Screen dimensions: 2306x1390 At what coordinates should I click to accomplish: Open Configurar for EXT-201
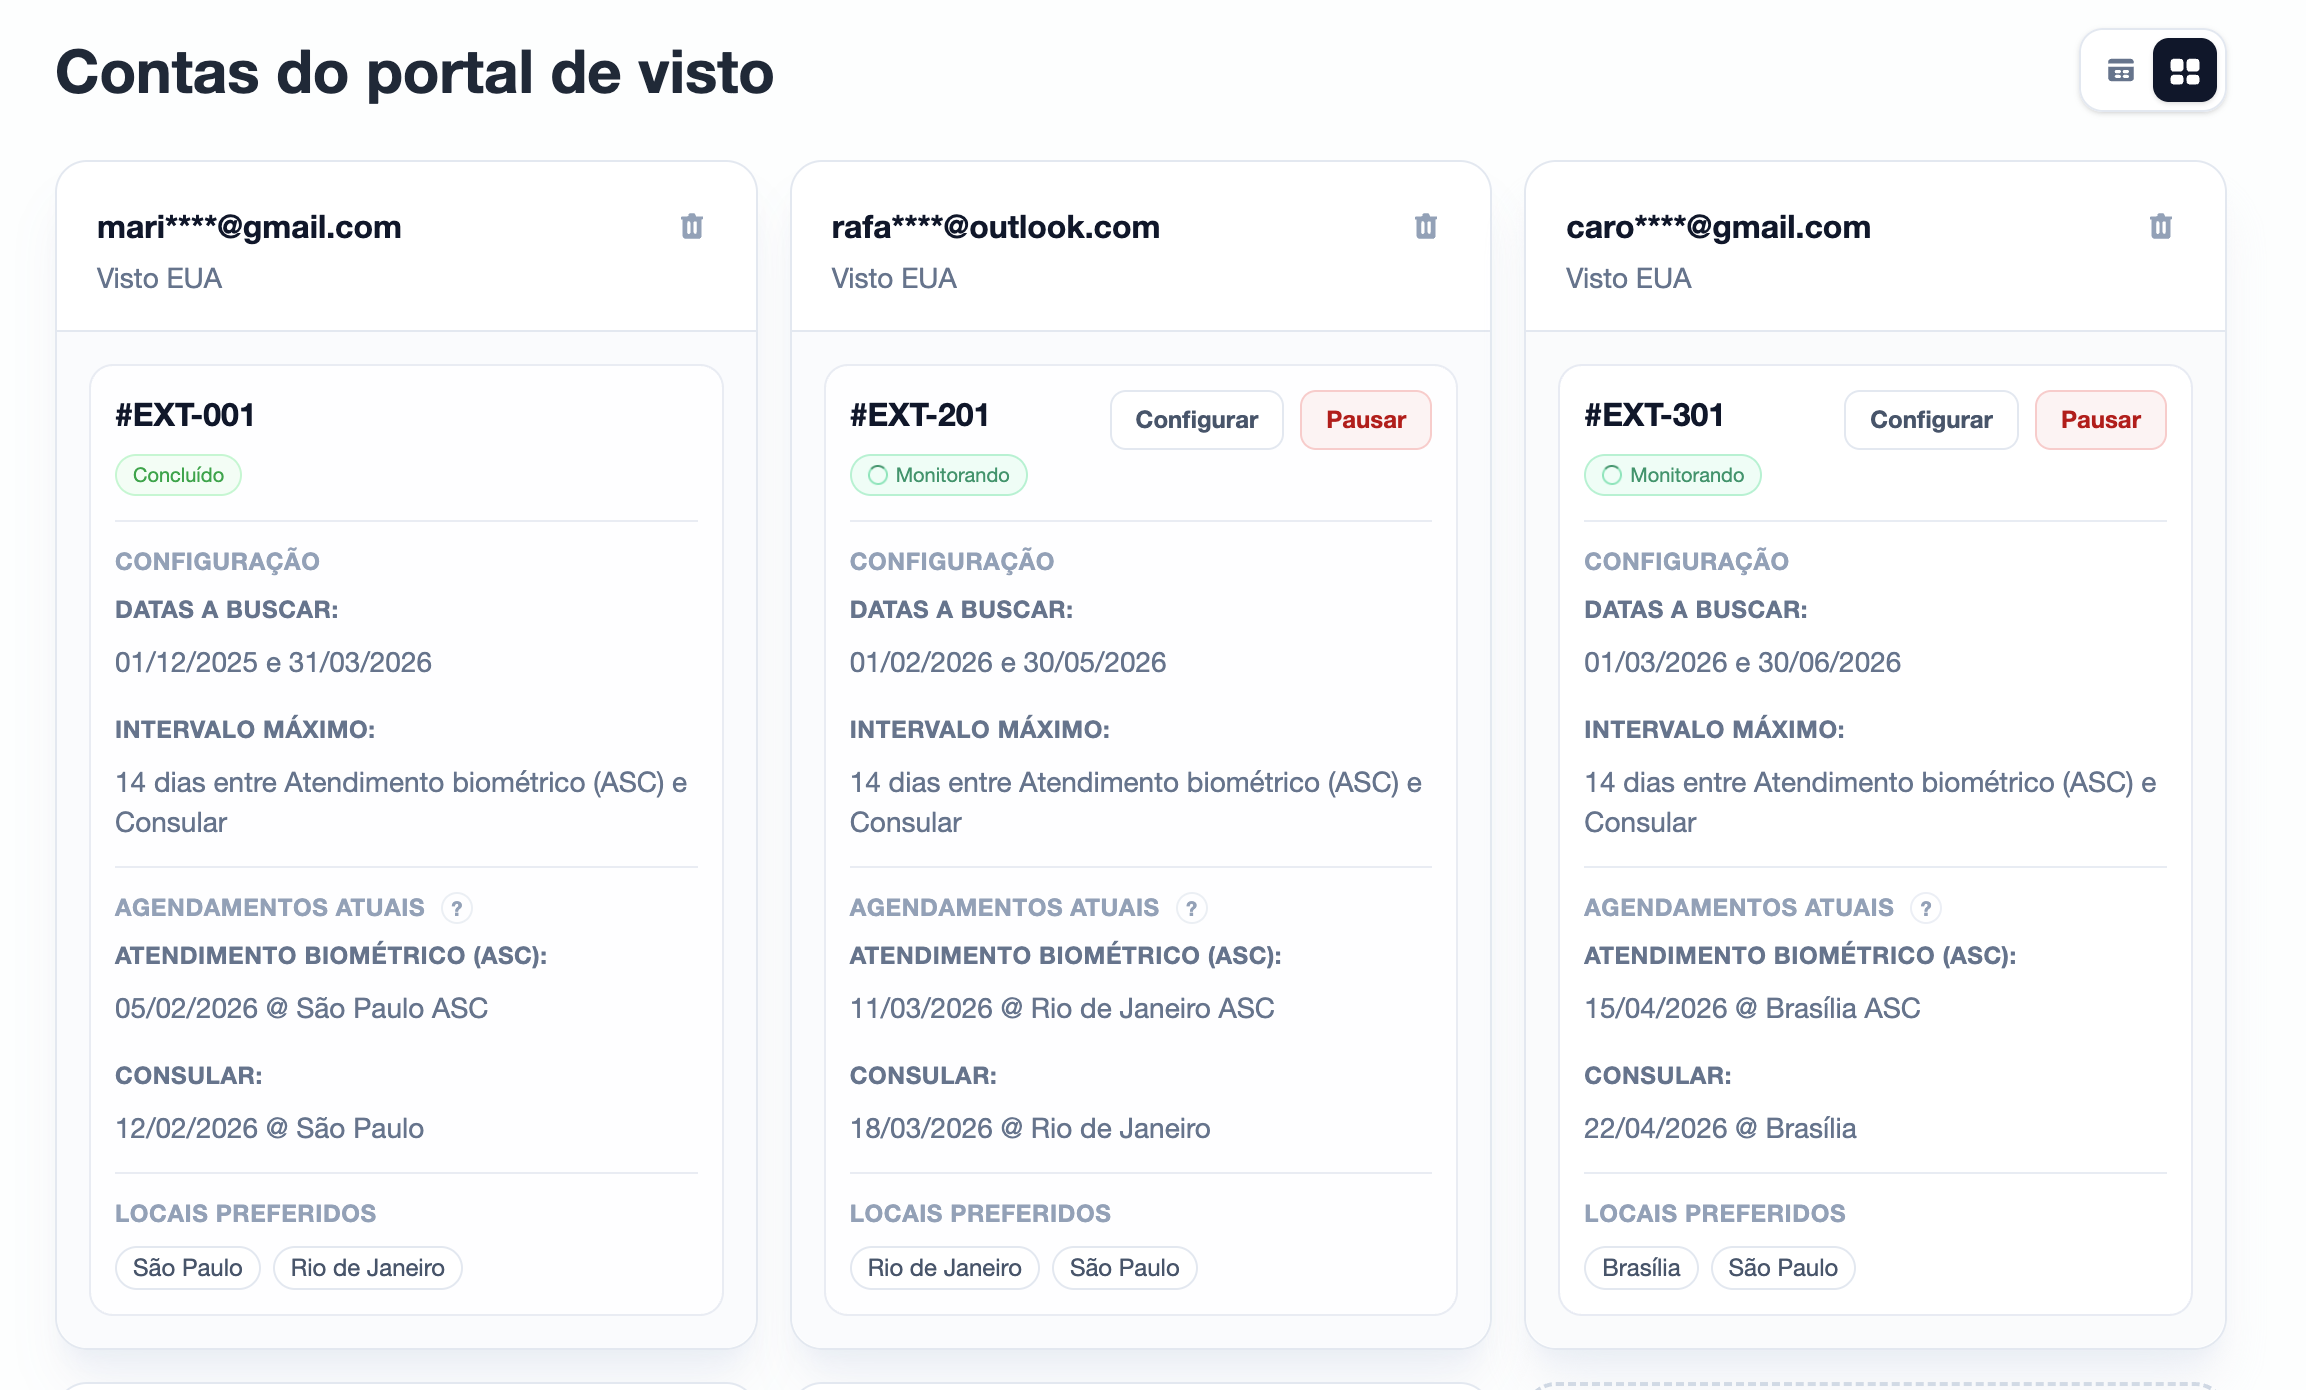tap(1197, 419)
